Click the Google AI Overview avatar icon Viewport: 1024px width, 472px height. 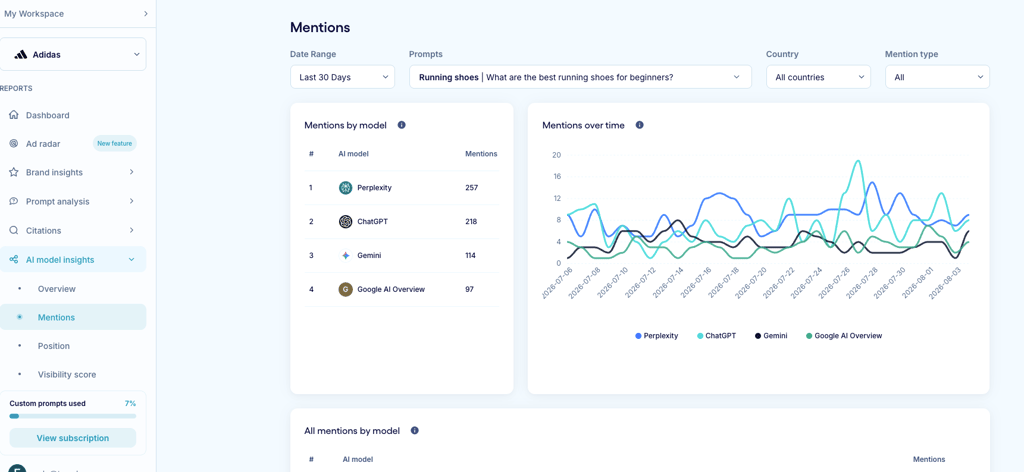(345, 289)
